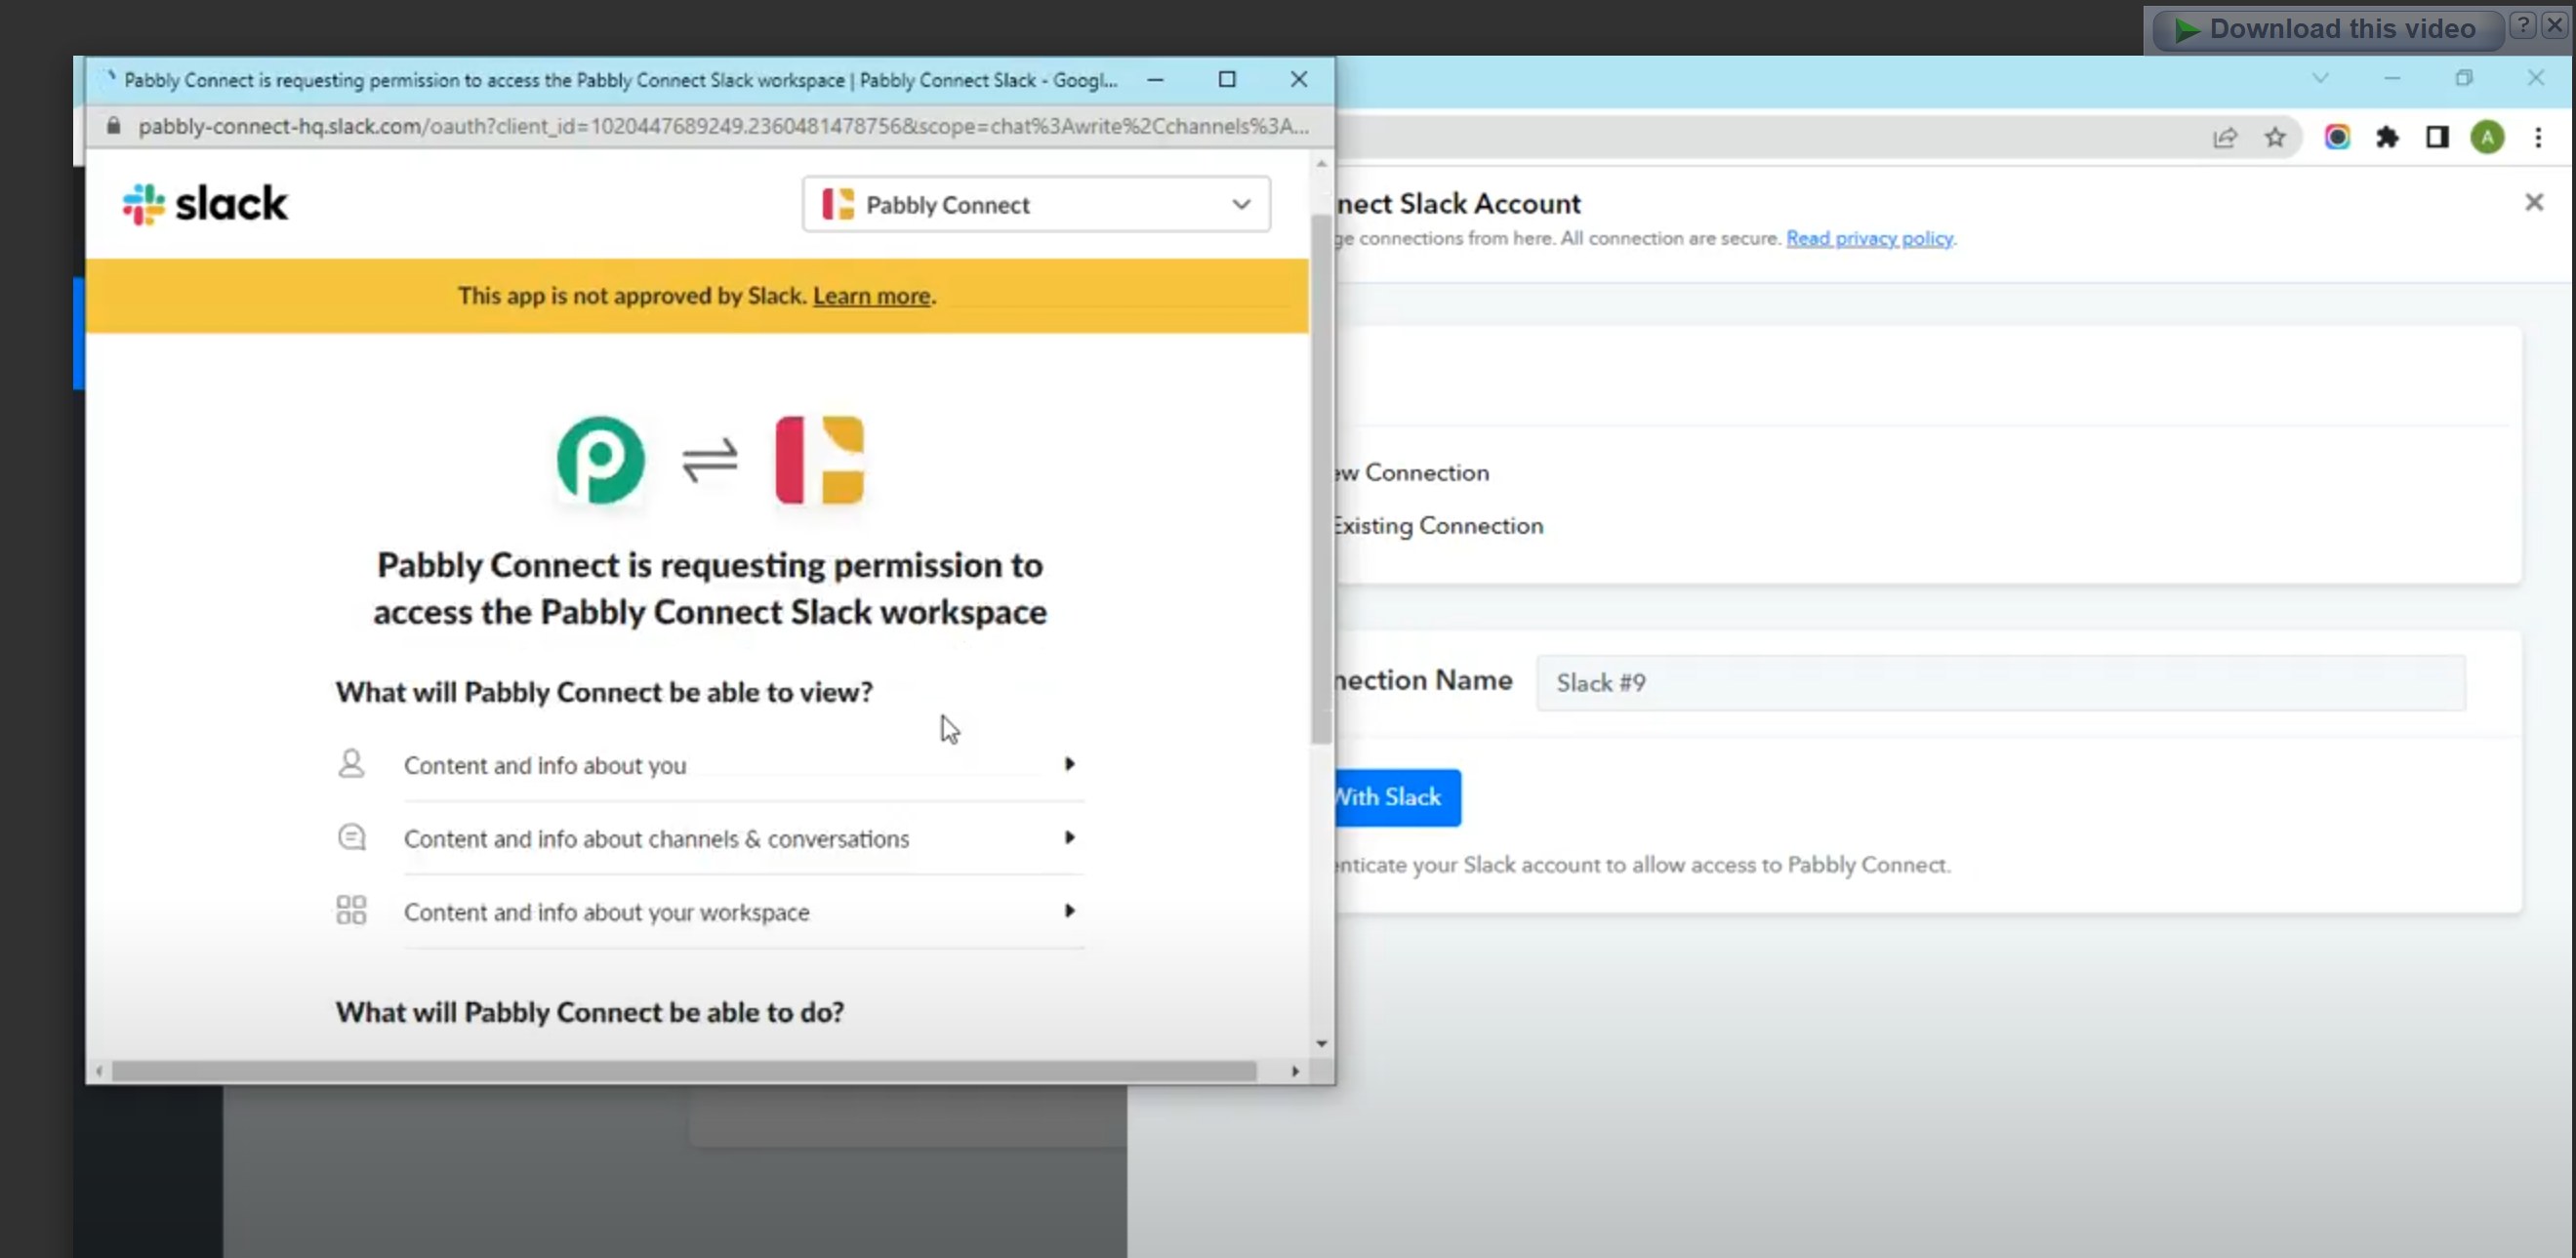The height and width of the screenshot is (1258, 2576).
Task: Click the Download this video button
Action: [2328, 29]
